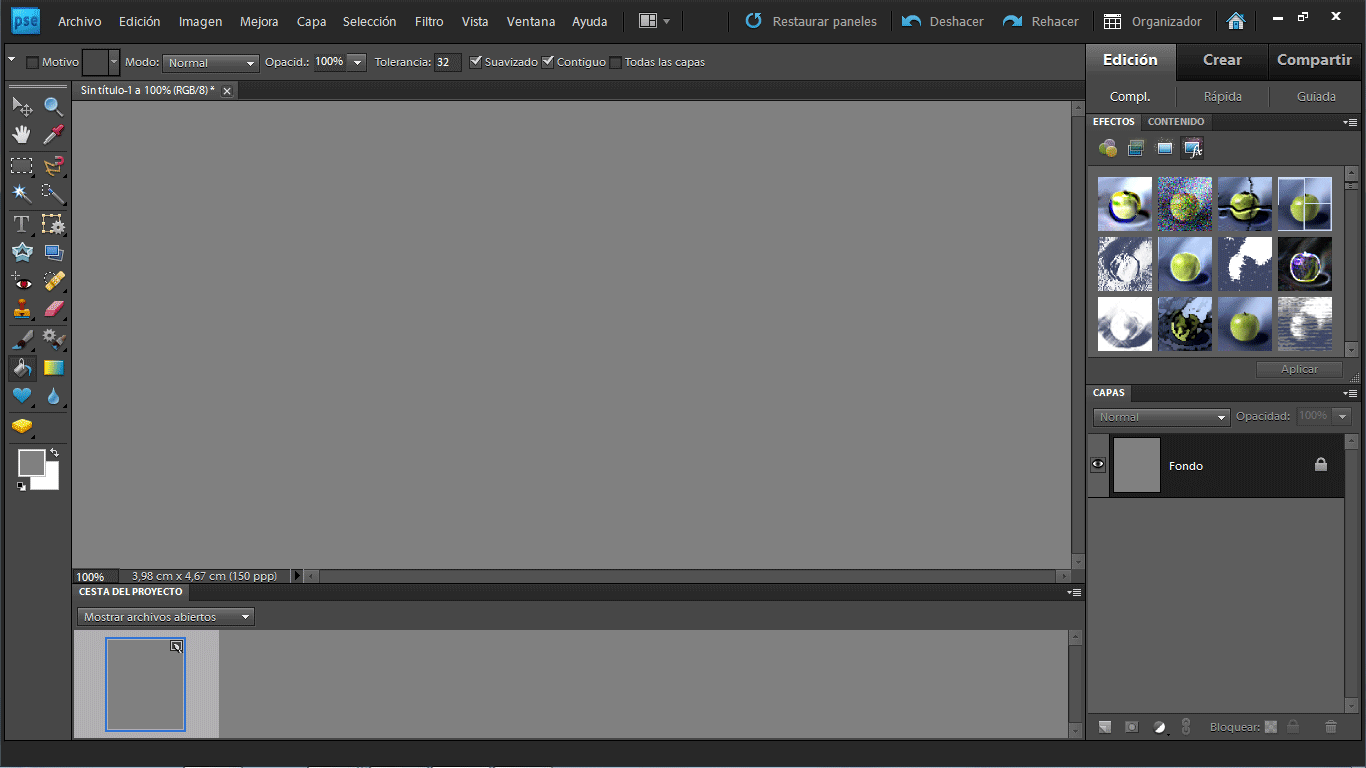Select the Hand tool
1366x768 pixels.
coord(21,135)
